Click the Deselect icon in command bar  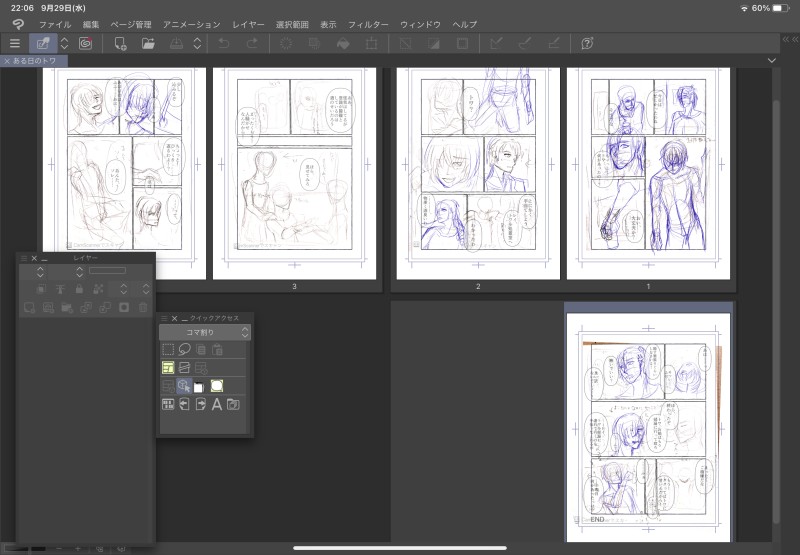pos(406,43)
